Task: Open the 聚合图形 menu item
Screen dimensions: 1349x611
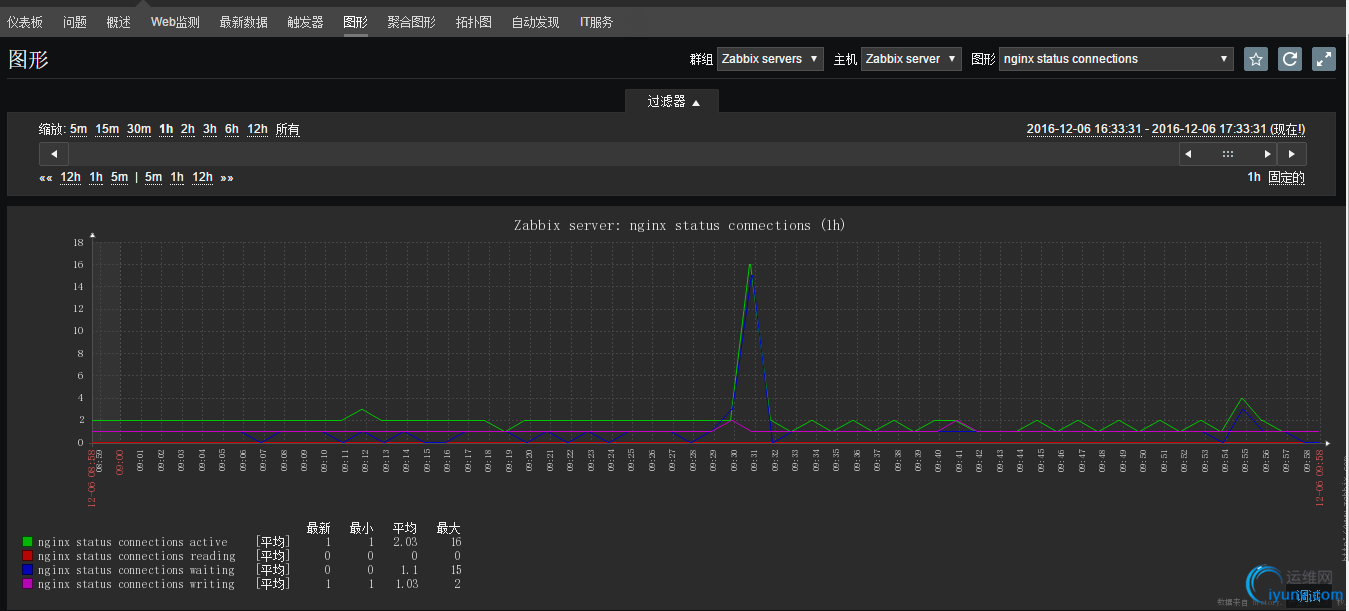Action: pyautogui.click(x=412, y=22)
